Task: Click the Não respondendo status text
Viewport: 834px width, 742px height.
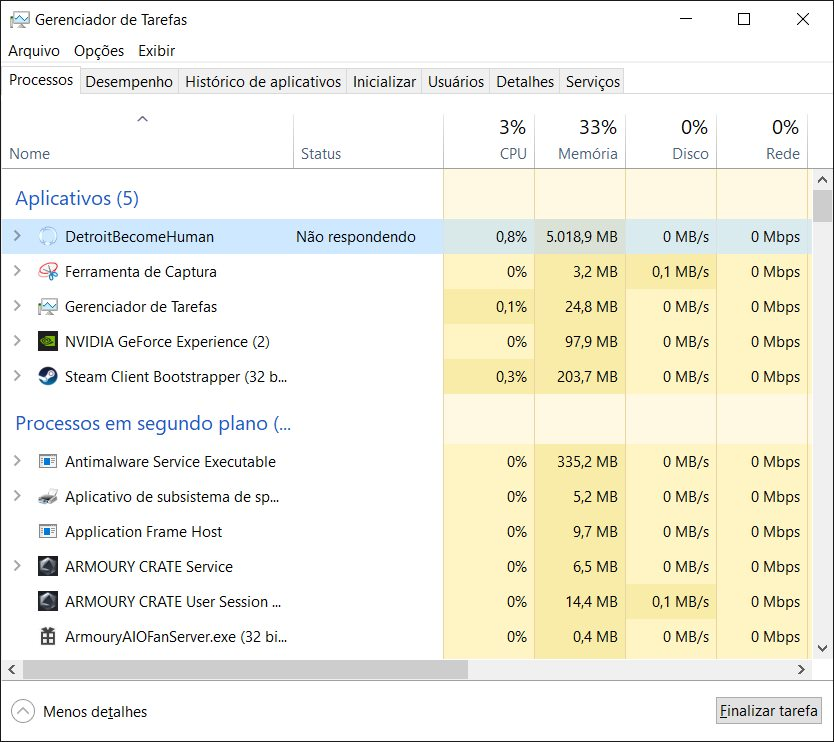Action: pos(356,237)
